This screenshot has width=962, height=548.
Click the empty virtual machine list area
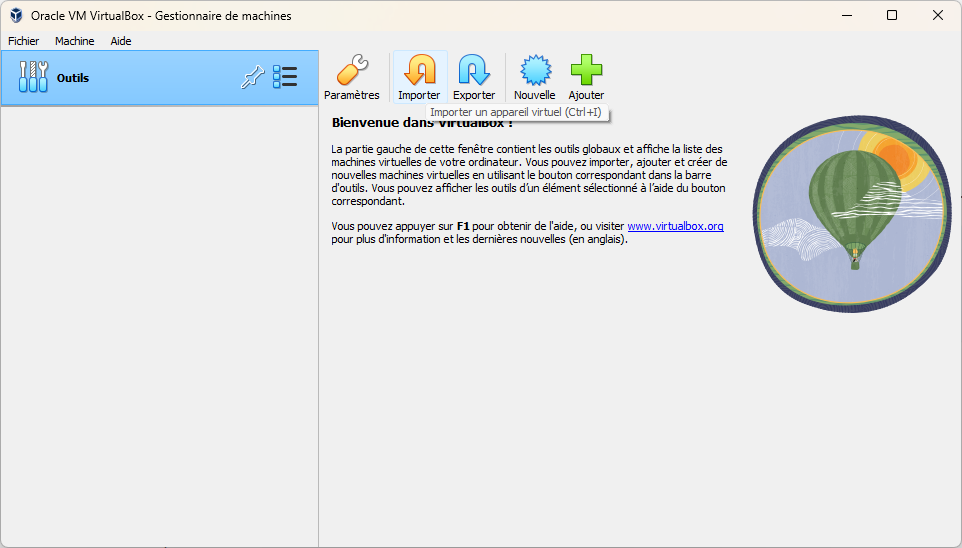pos(159,320)
